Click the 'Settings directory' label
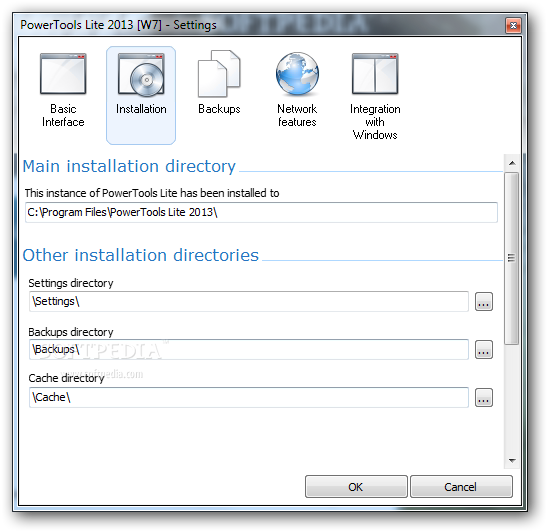This screenshot has height=532, width=548. coord(71,283)
